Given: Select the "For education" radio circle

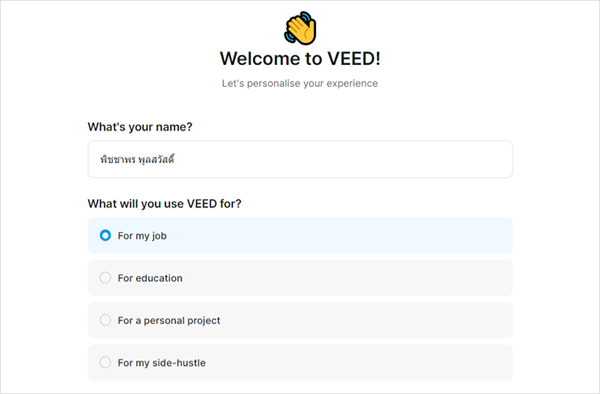Looking at the screenshot, I should (105, 278).
